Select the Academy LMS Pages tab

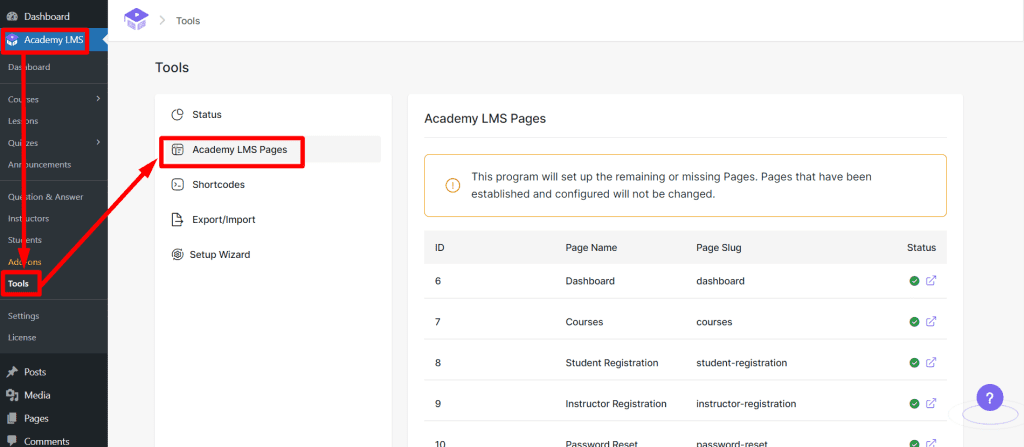click(272, 150)
